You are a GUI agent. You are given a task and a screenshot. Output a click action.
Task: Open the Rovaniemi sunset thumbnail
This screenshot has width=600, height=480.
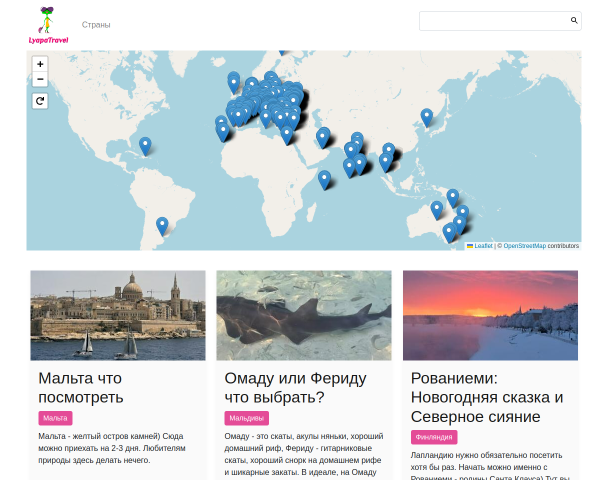tap(490, 315)
